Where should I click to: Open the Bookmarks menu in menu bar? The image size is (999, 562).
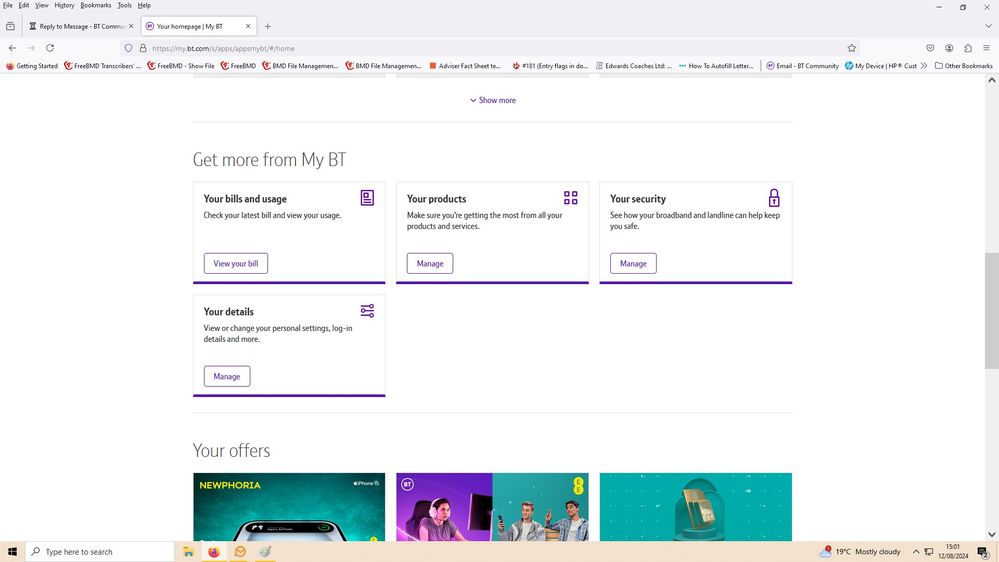(x=96, y=5)
